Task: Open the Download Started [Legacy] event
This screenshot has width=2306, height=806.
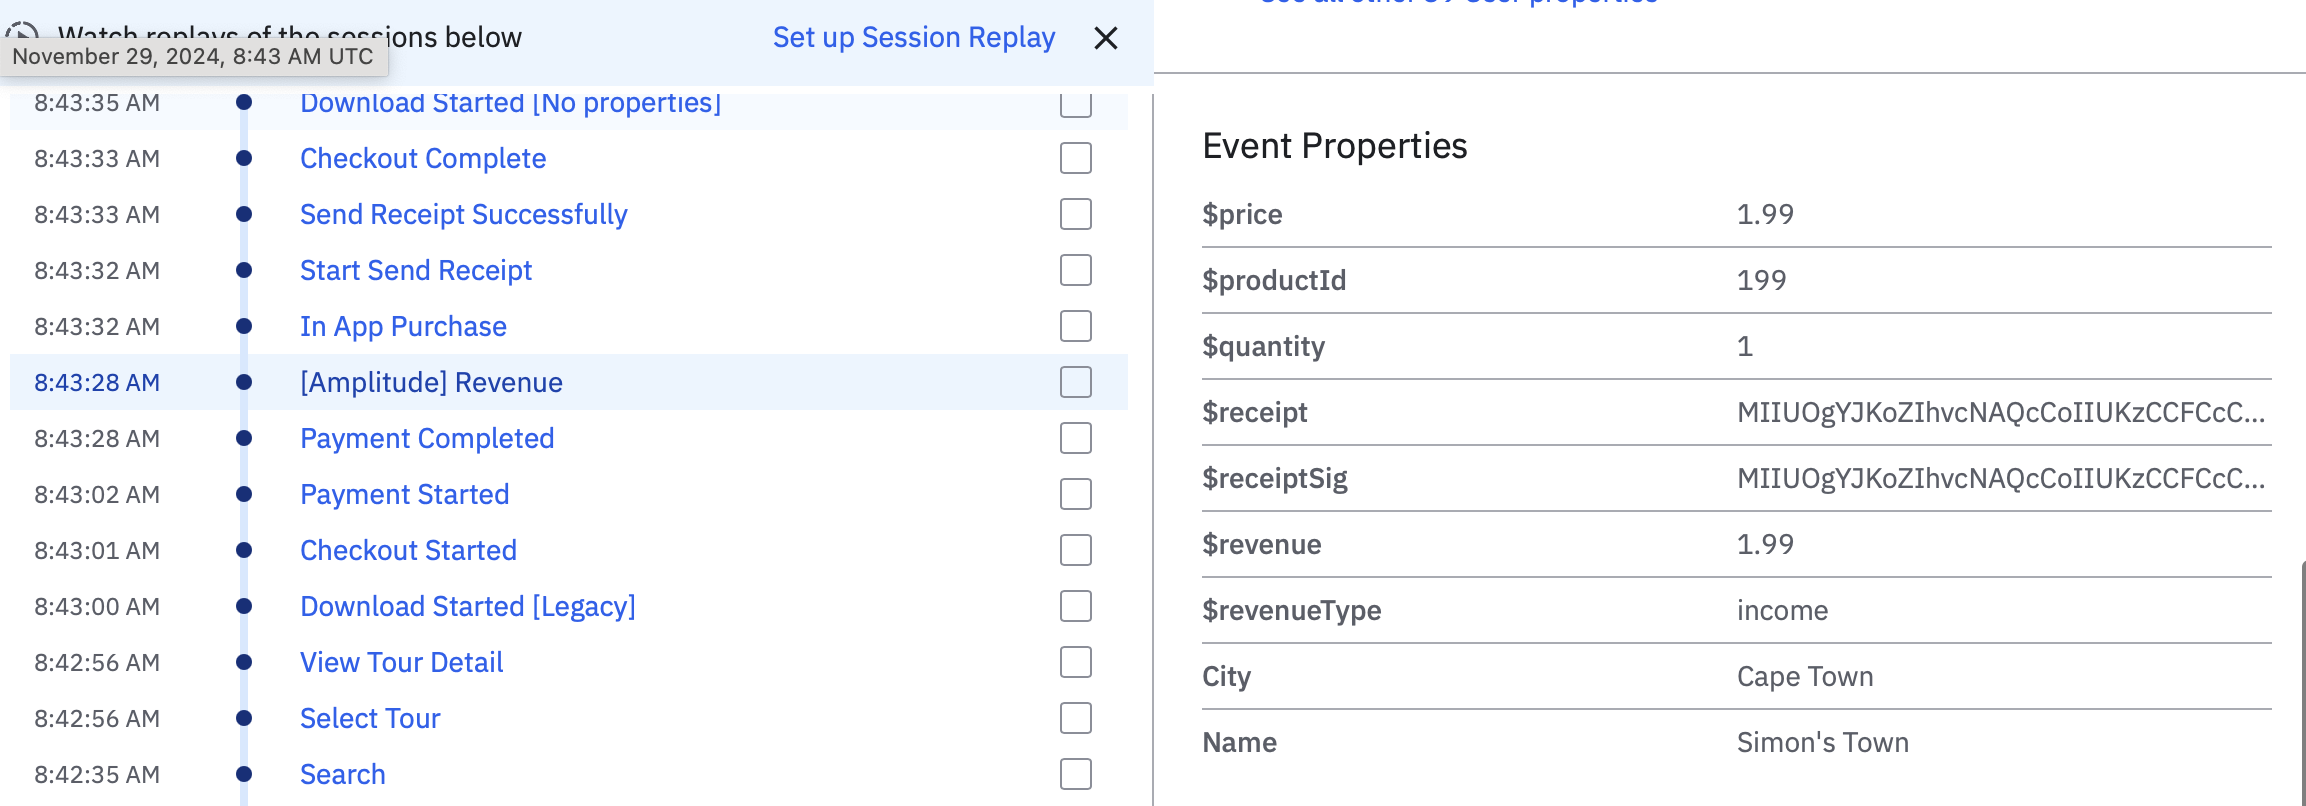Action: pyautogui.click(x=467, y=606)
